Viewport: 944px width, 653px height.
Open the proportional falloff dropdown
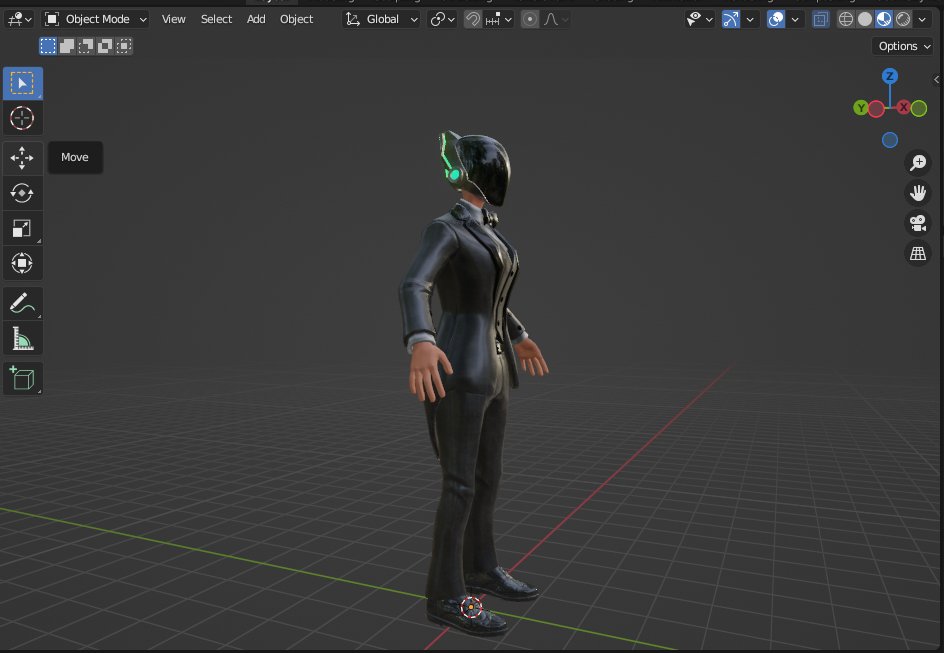click(x=554, y=19)
